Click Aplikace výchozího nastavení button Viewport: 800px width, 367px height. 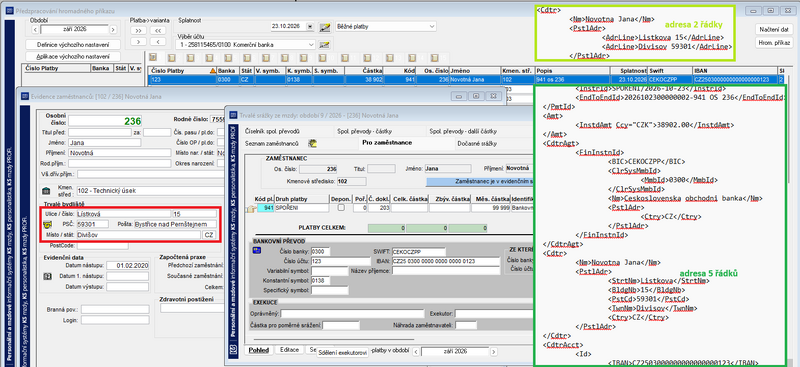72,56
